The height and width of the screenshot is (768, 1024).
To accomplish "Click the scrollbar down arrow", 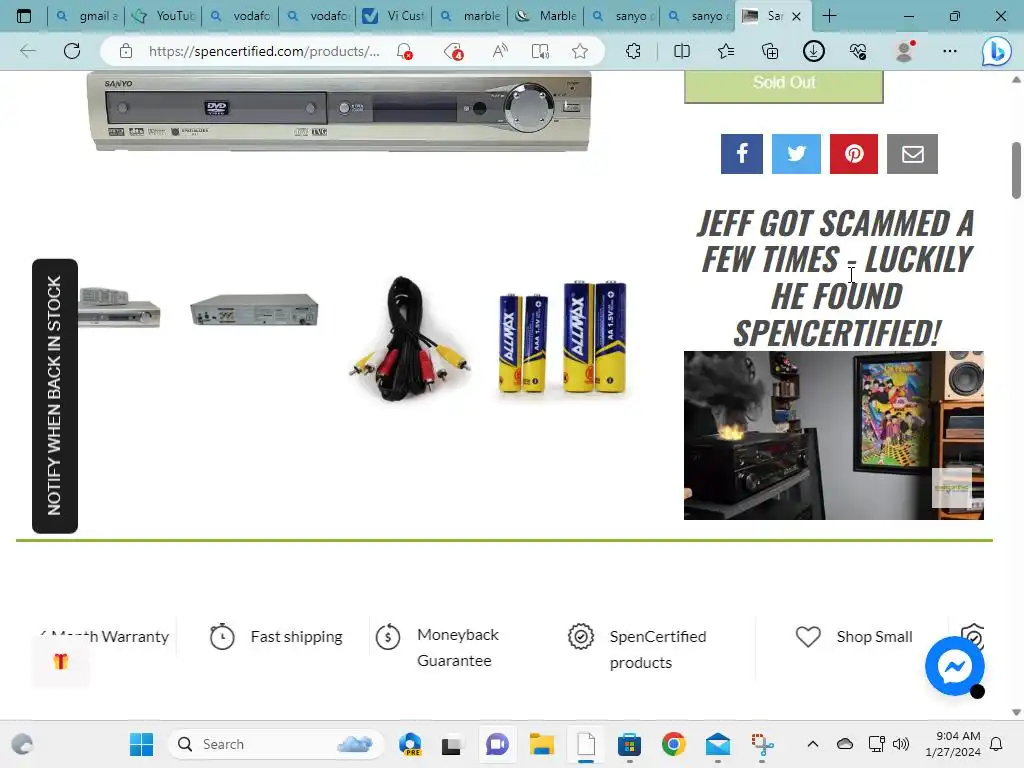I will [1016, 712].
